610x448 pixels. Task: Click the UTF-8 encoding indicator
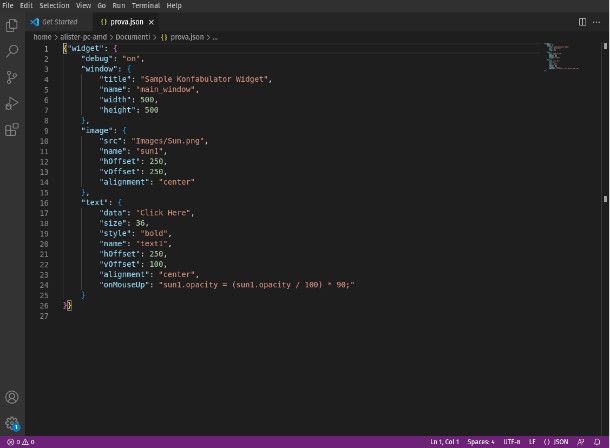[511, 441]
